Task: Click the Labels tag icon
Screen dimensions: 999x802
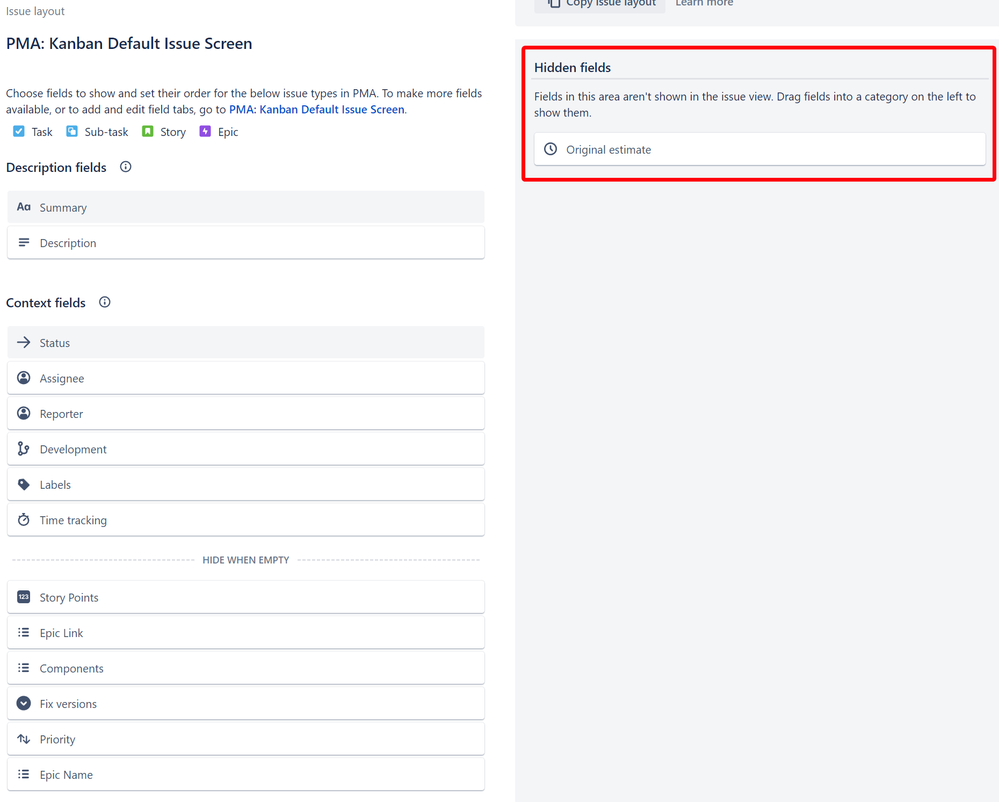Action: click(24, 484)
